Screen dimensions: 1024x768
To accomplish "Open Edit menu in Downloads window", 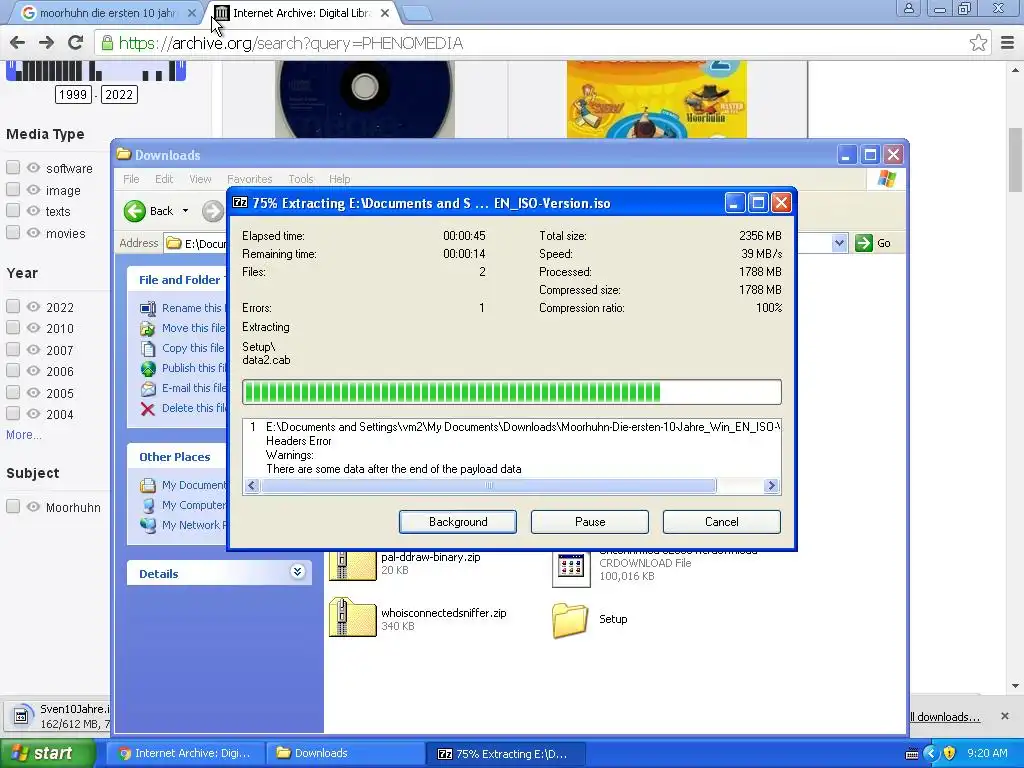I will tap(164, 179).
